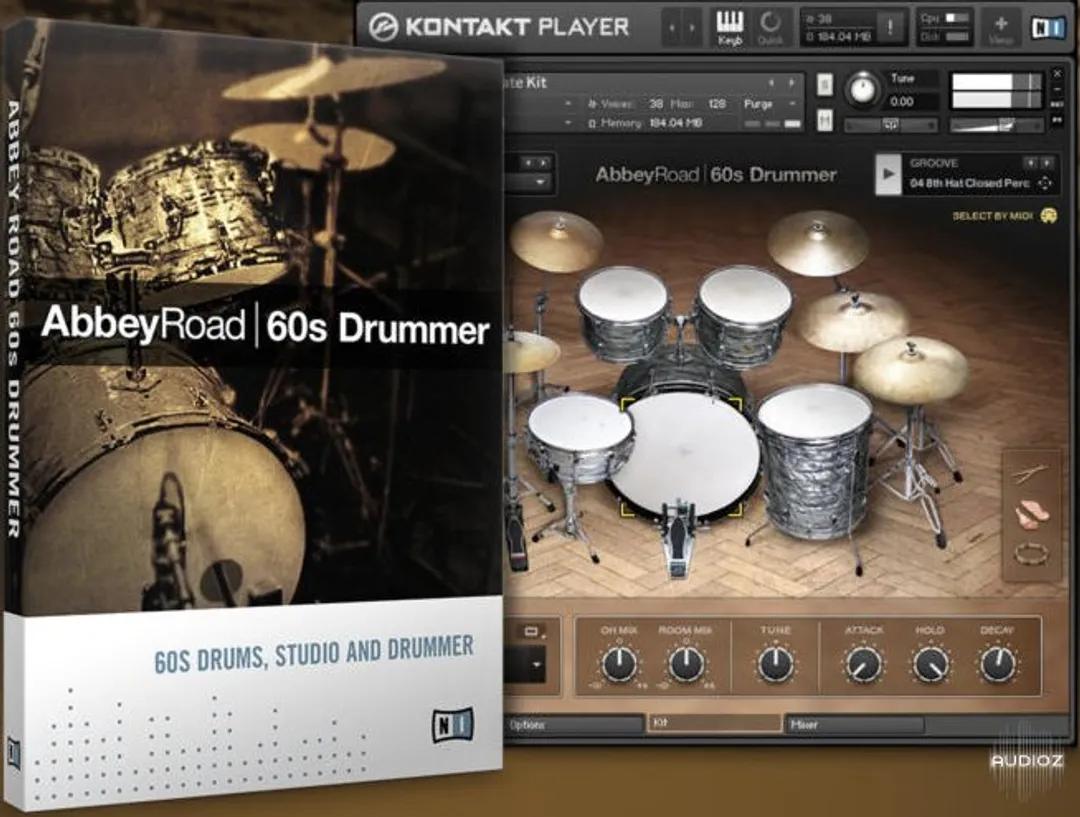Click the DECAY knob
The image size is (1080, 817).
click(997, 664)
